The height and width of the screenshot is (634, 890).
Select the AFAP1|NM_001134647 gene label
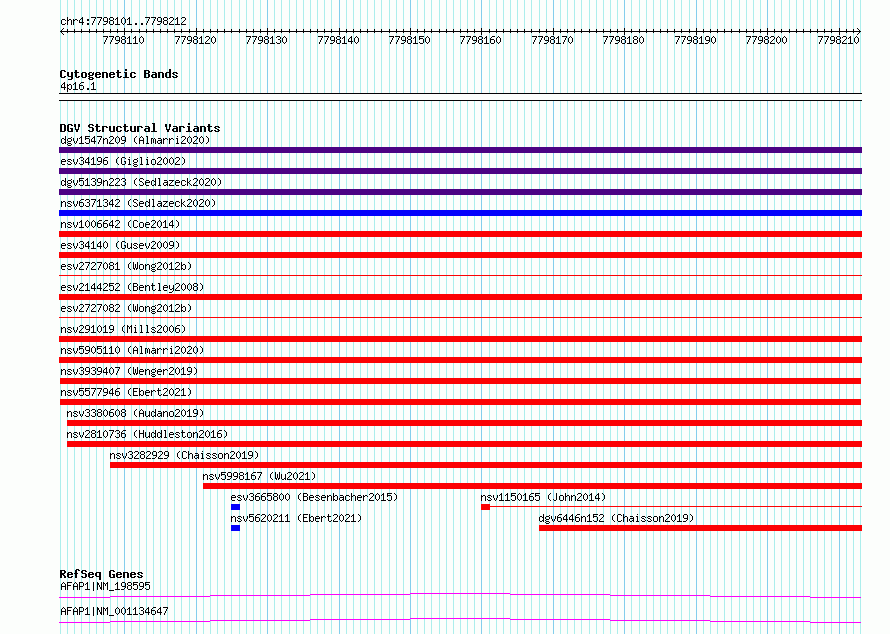pyautogui.click(x=114, y=611)
